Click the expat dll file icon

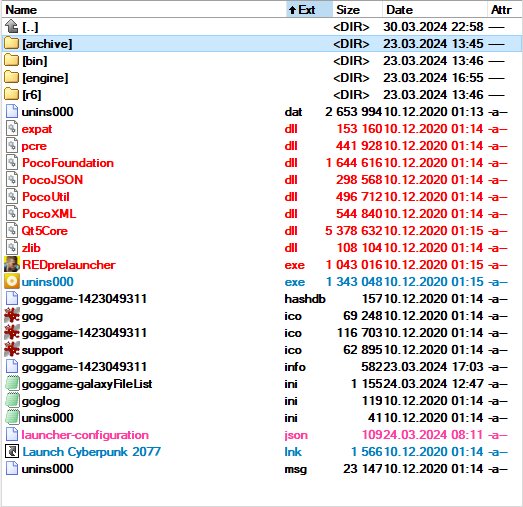12,129
